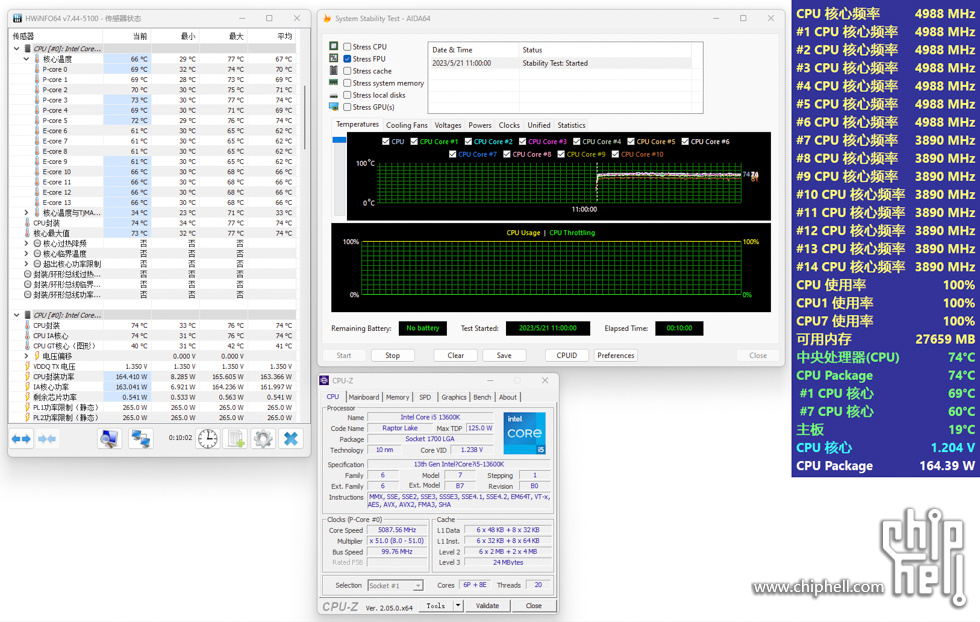The height and width of the screenshot is (622, 980).
Task: Toggle the CPU Core #3 graph checkbox
Action: (x=521, y=142)
